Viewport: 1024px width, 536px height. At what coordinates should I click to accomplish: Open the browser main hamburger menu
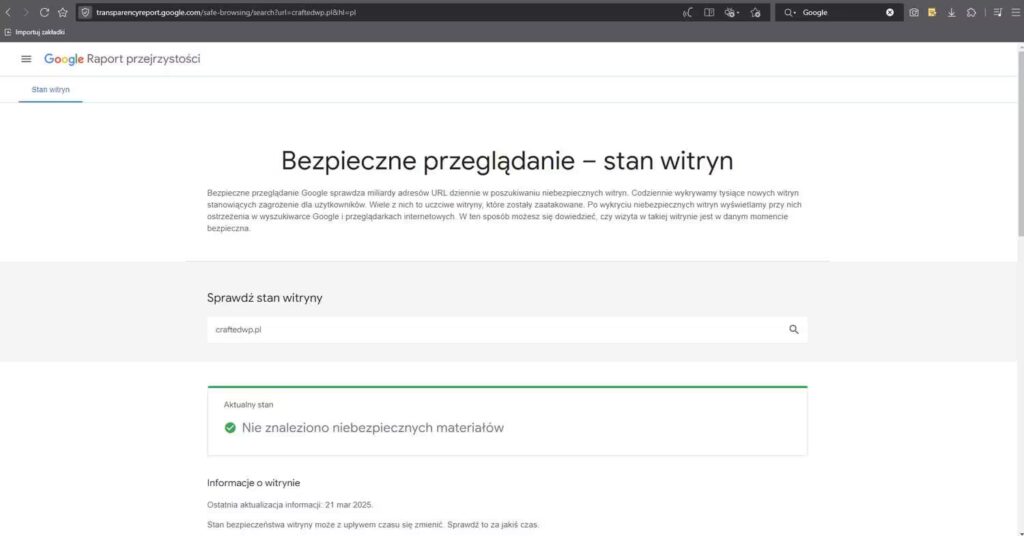pos(1016,12)
